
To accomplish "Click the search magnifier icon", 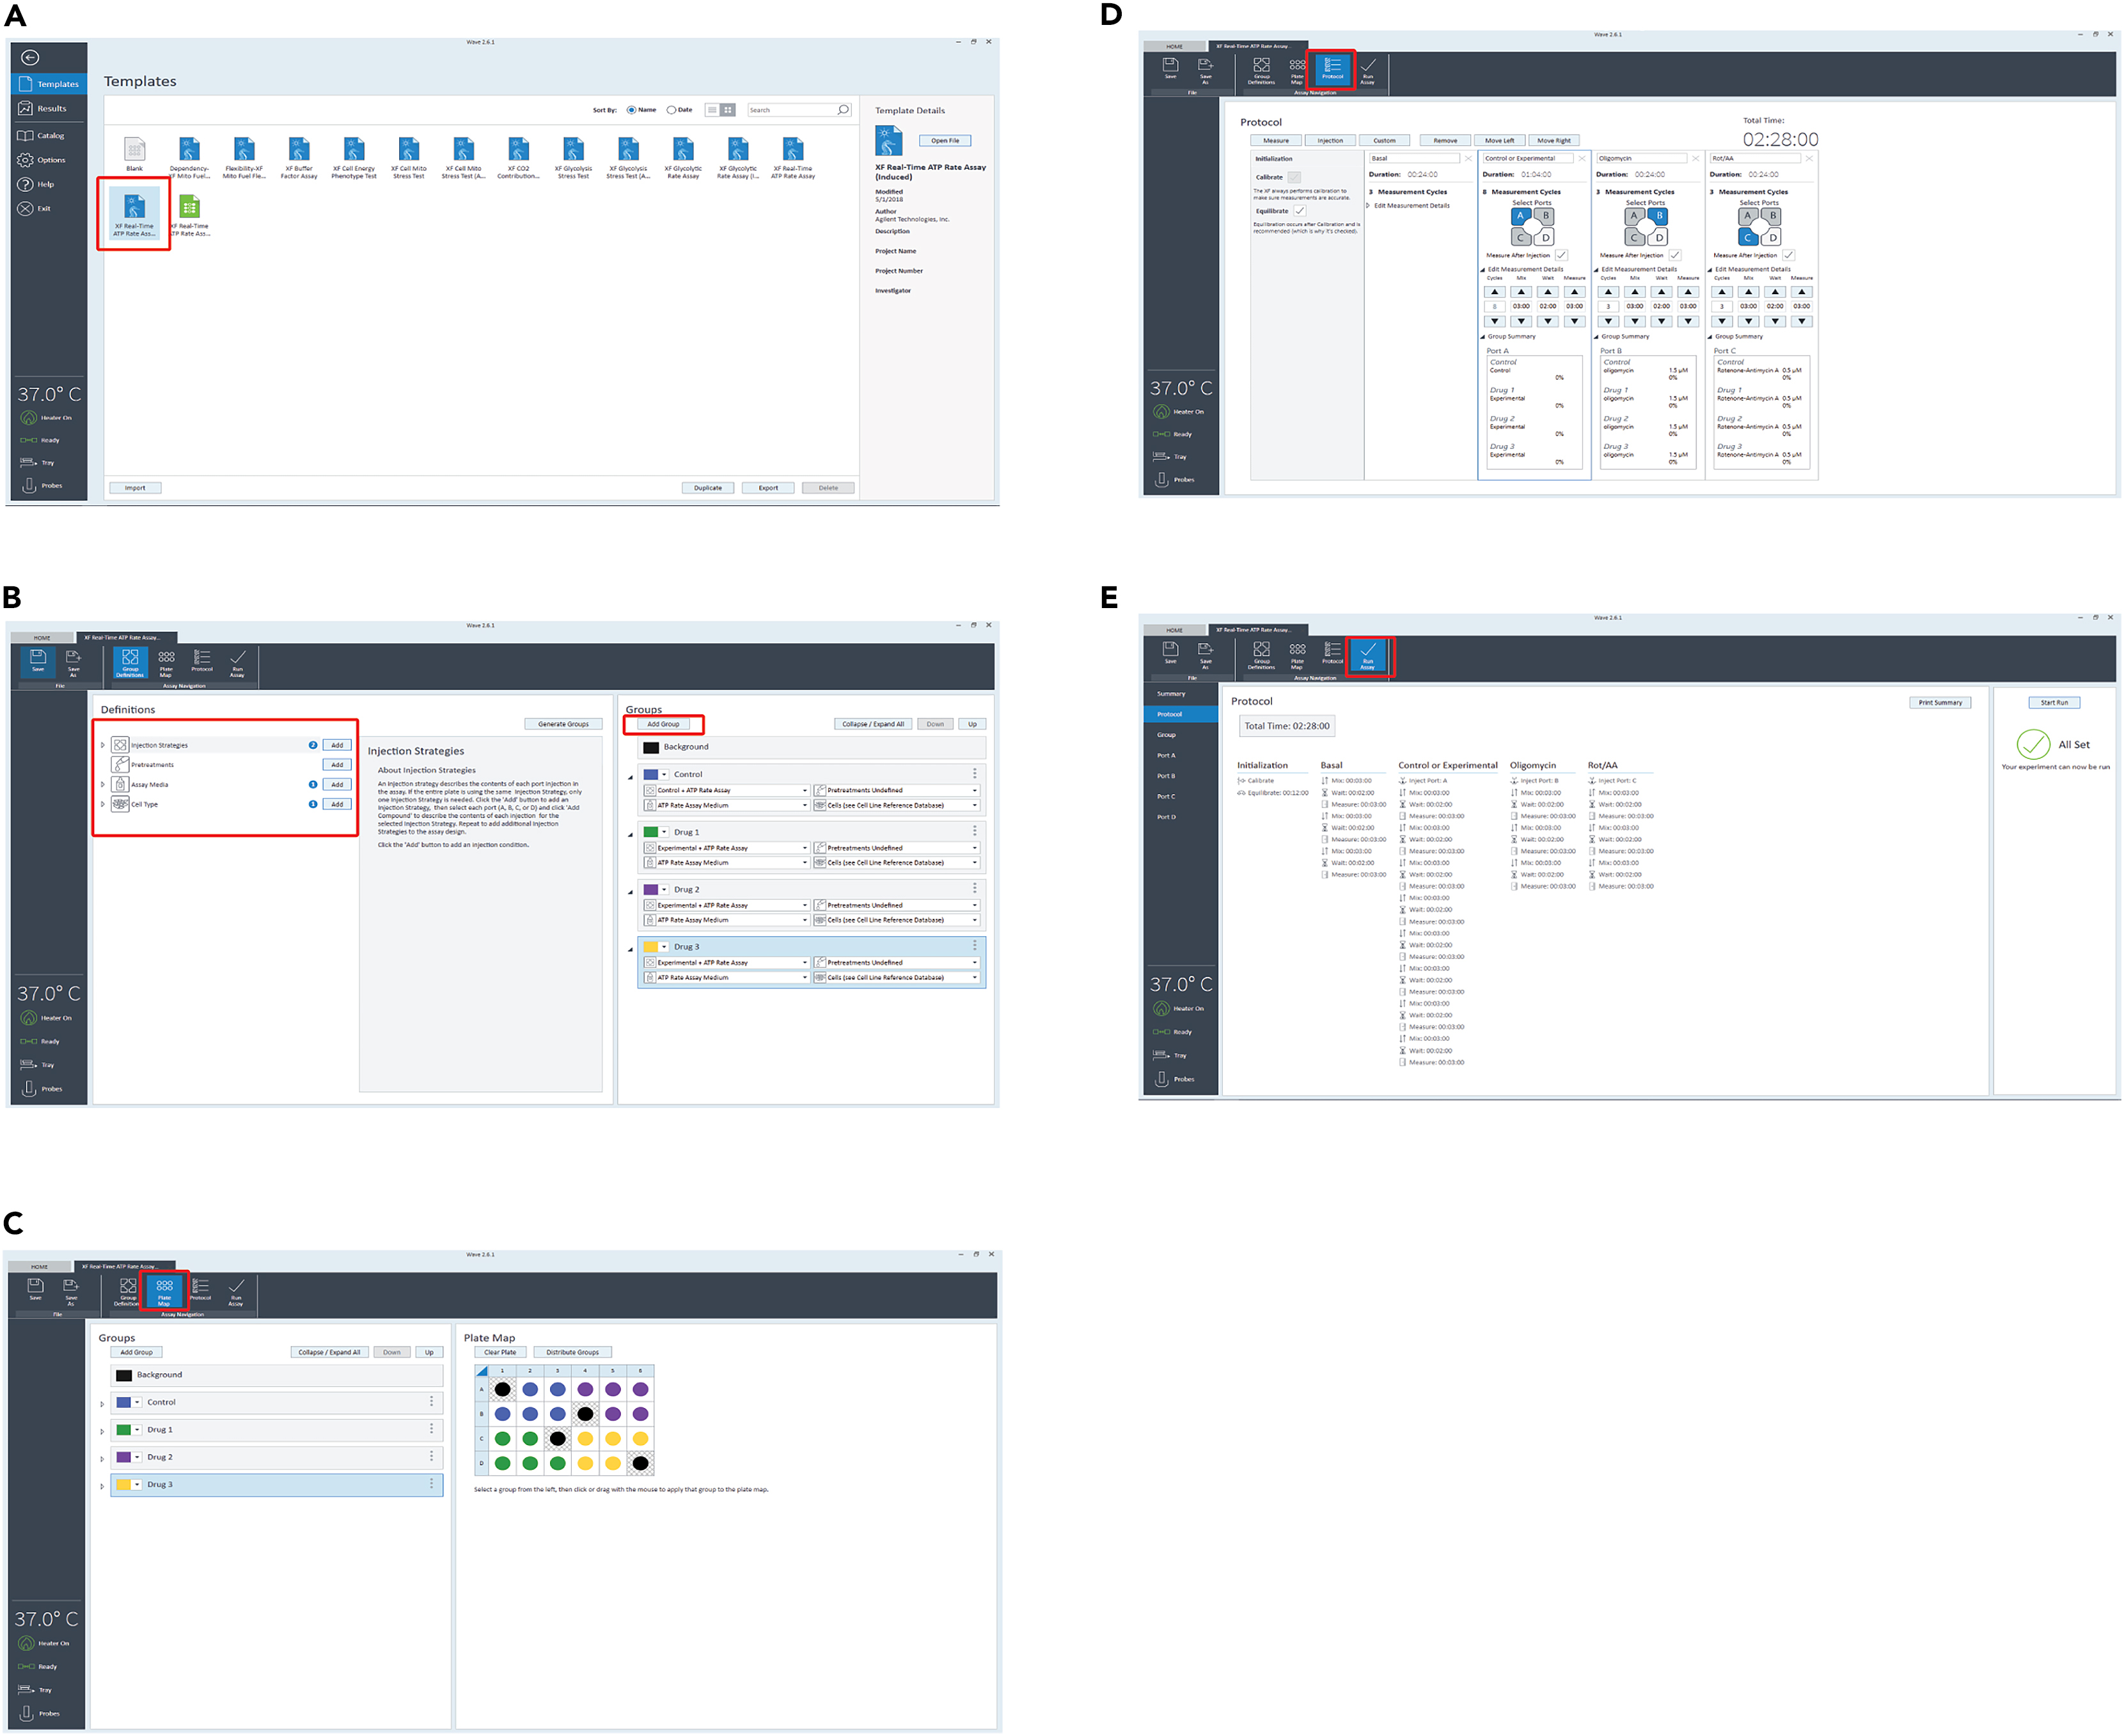I will (x=843, y=110).
